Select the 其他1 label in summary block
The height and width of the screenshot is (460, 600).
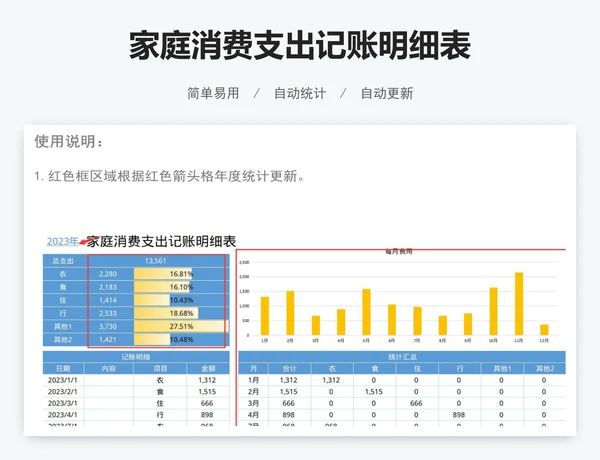(x=63, y=326)
